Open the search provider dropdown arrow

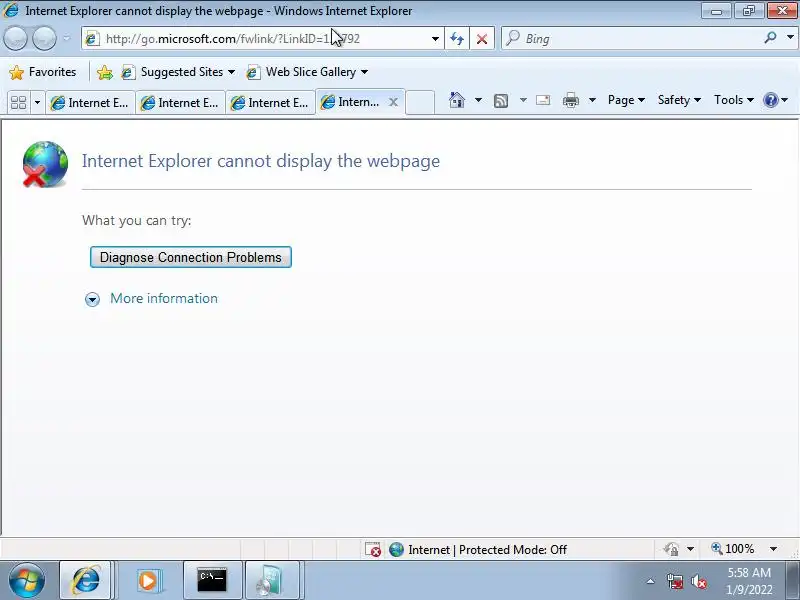(x=790, y=38)
